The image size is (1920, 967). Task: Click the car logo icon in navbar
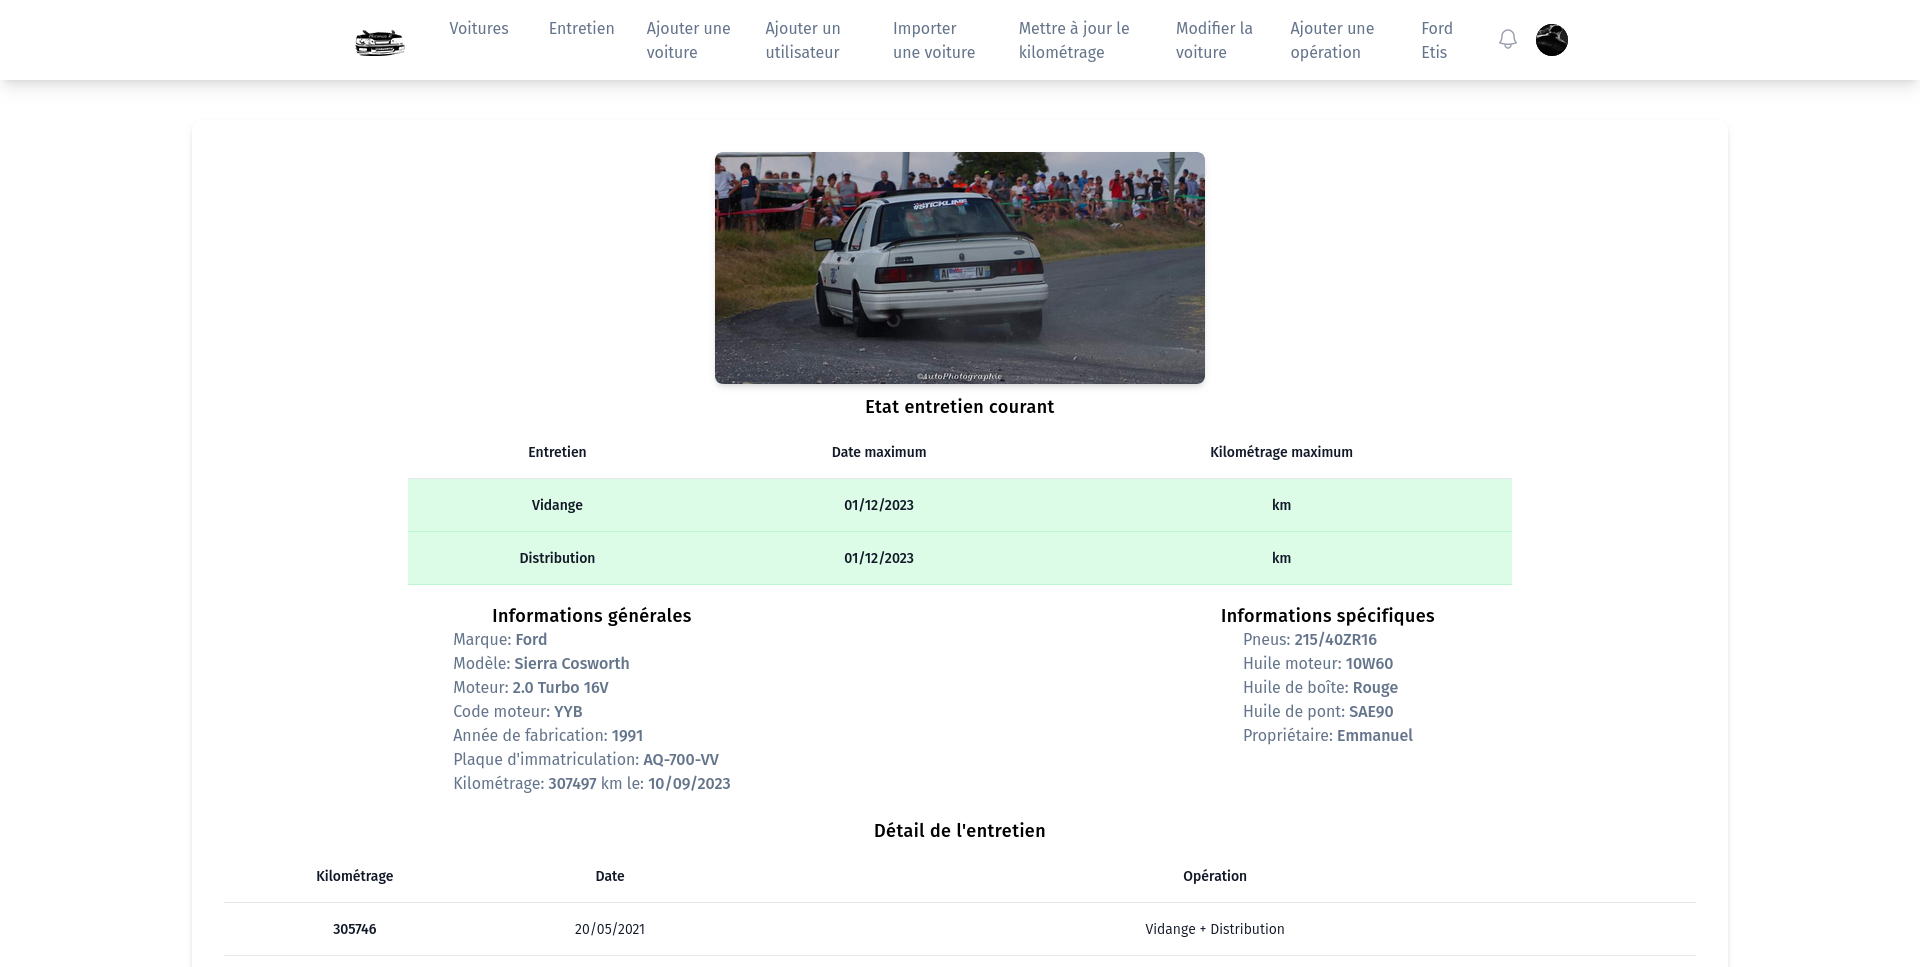tap(380, 41)
